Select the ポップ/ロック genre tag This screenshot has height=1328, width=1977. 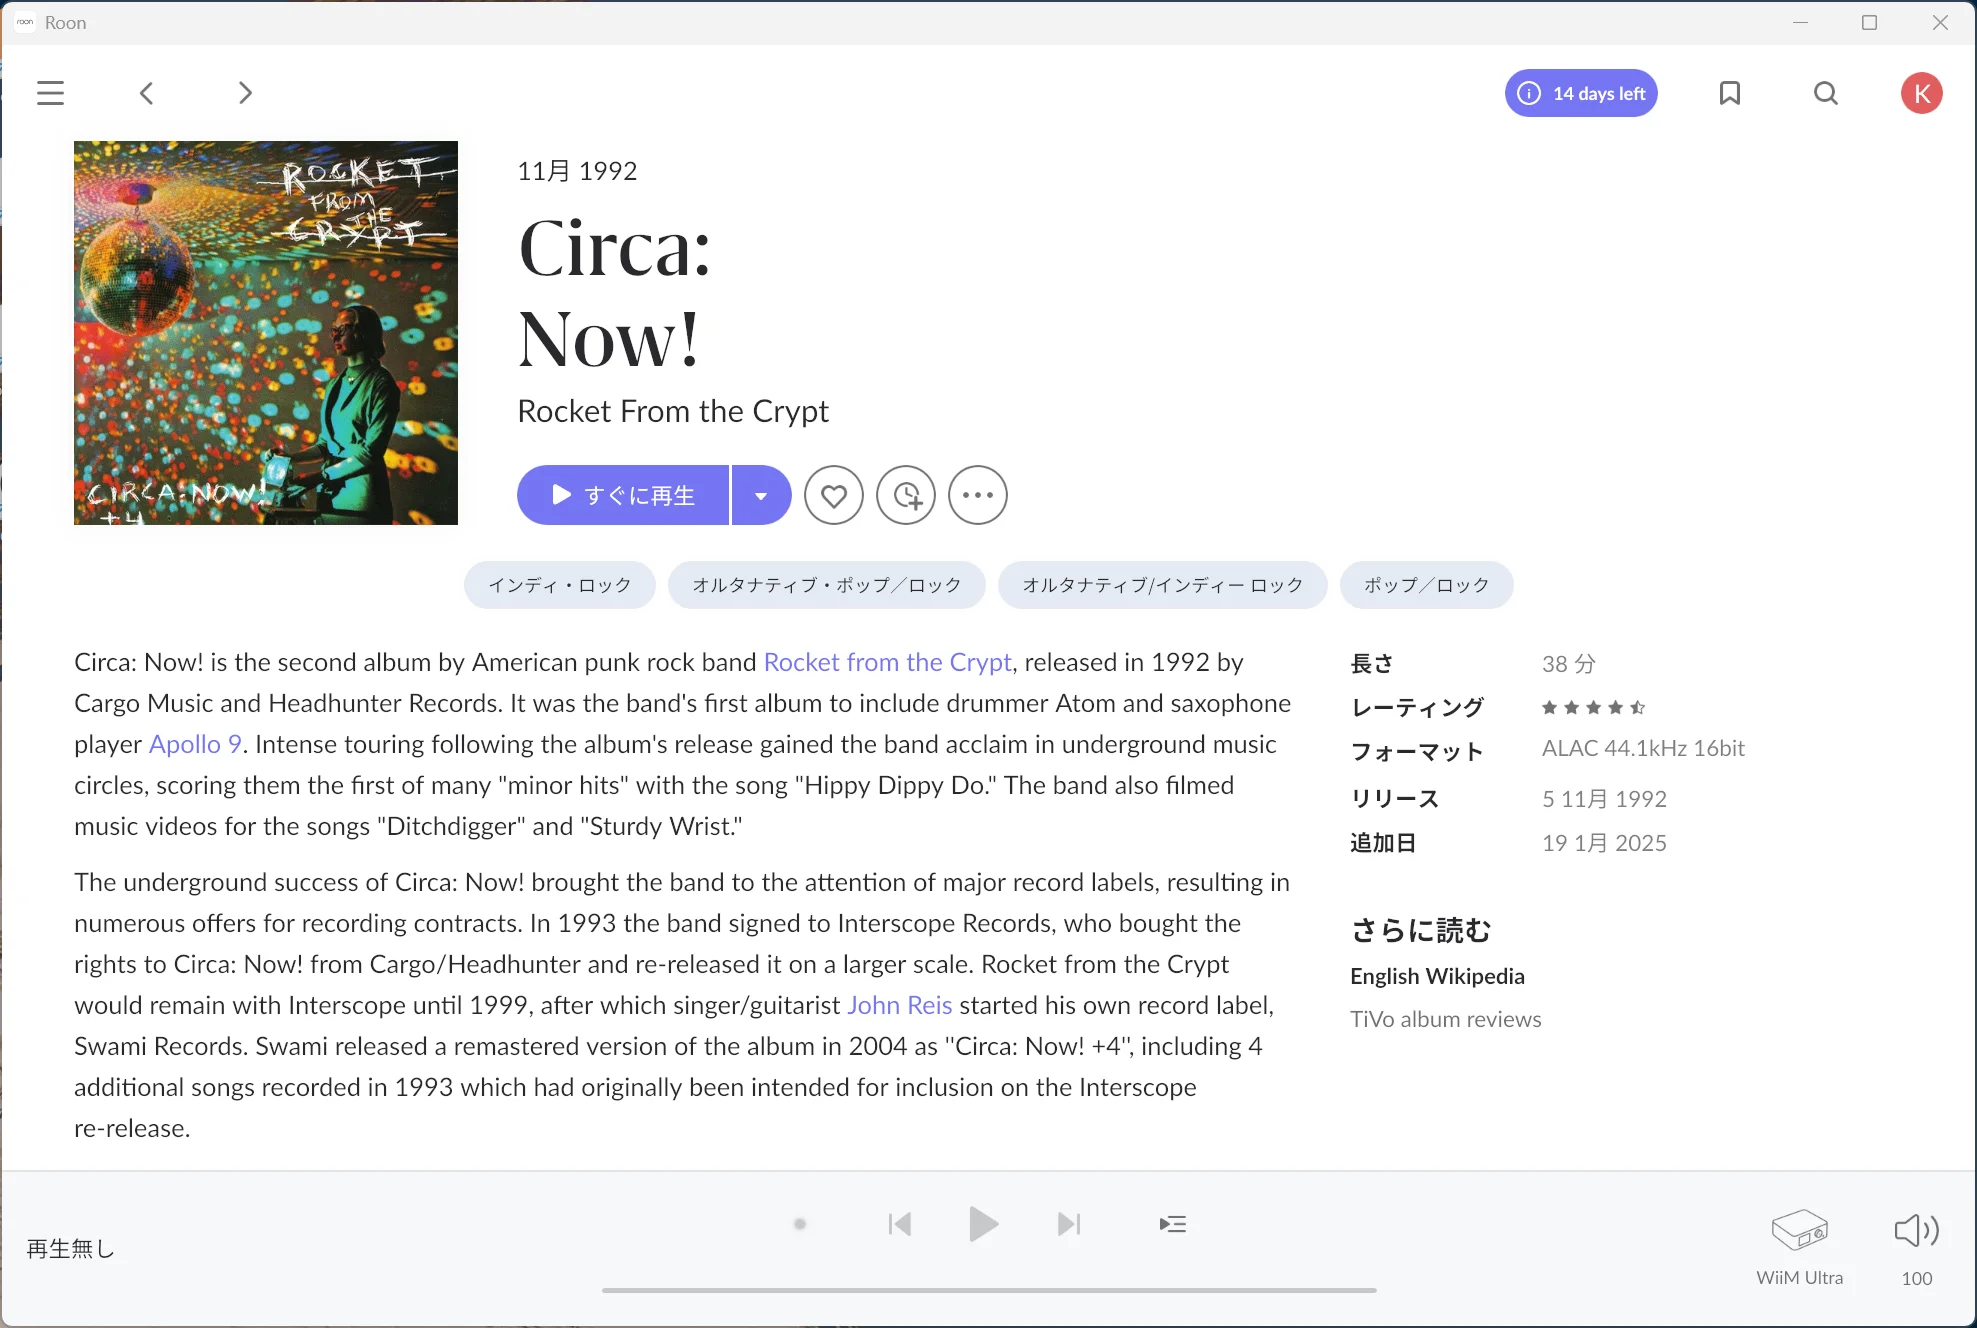point(1425,585)
